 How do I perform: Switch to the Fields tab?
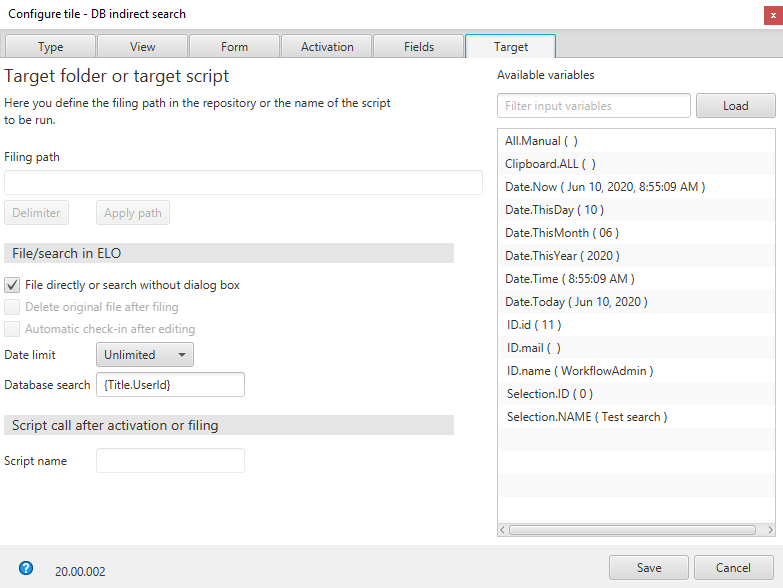pos(419,47)
